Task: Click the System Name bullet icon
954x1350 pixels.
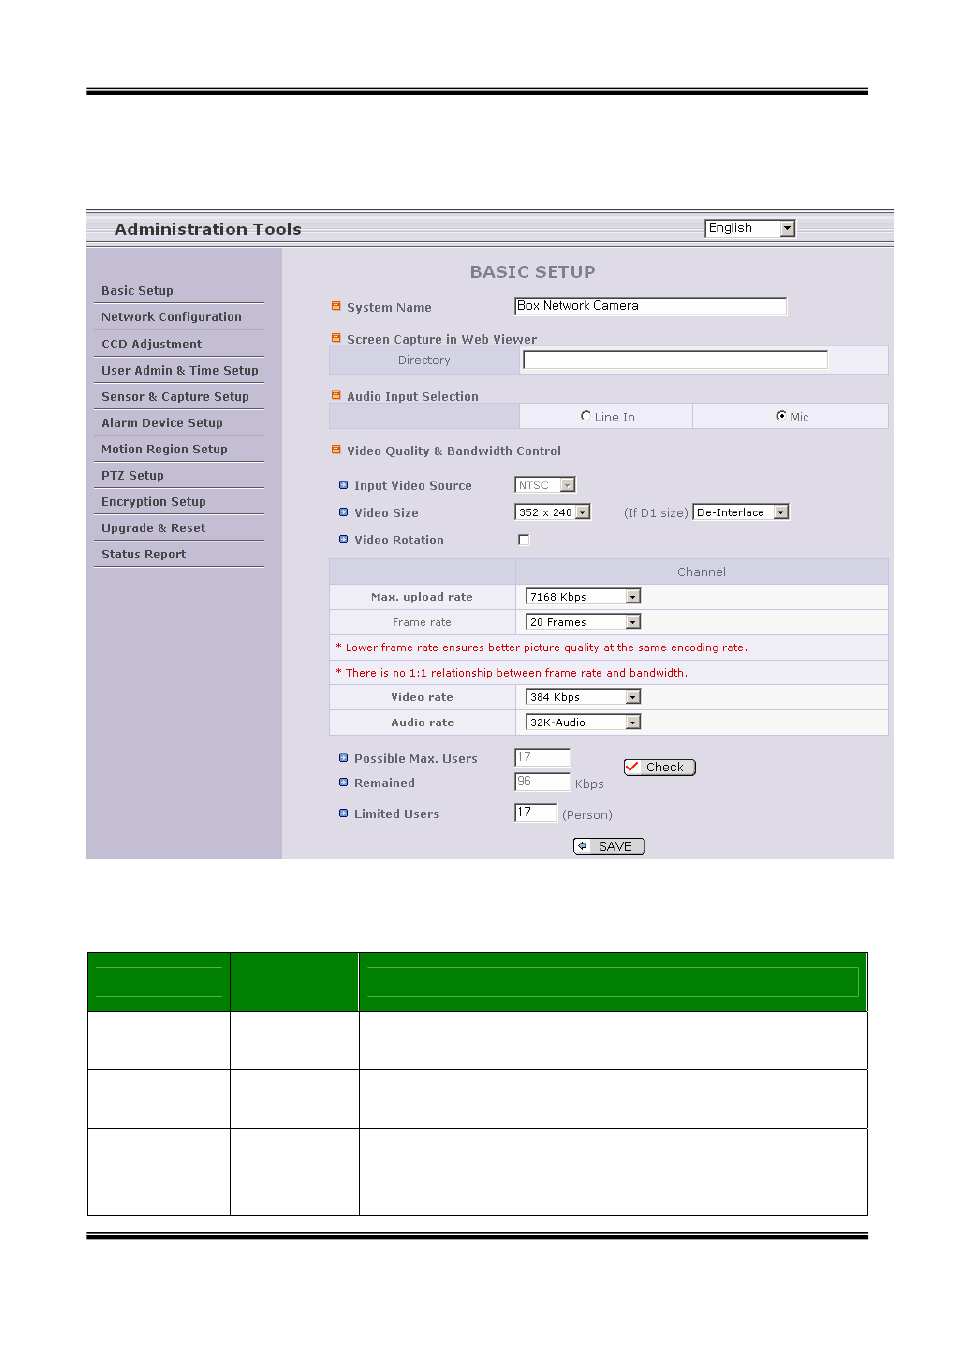Action: click(336, 306)
